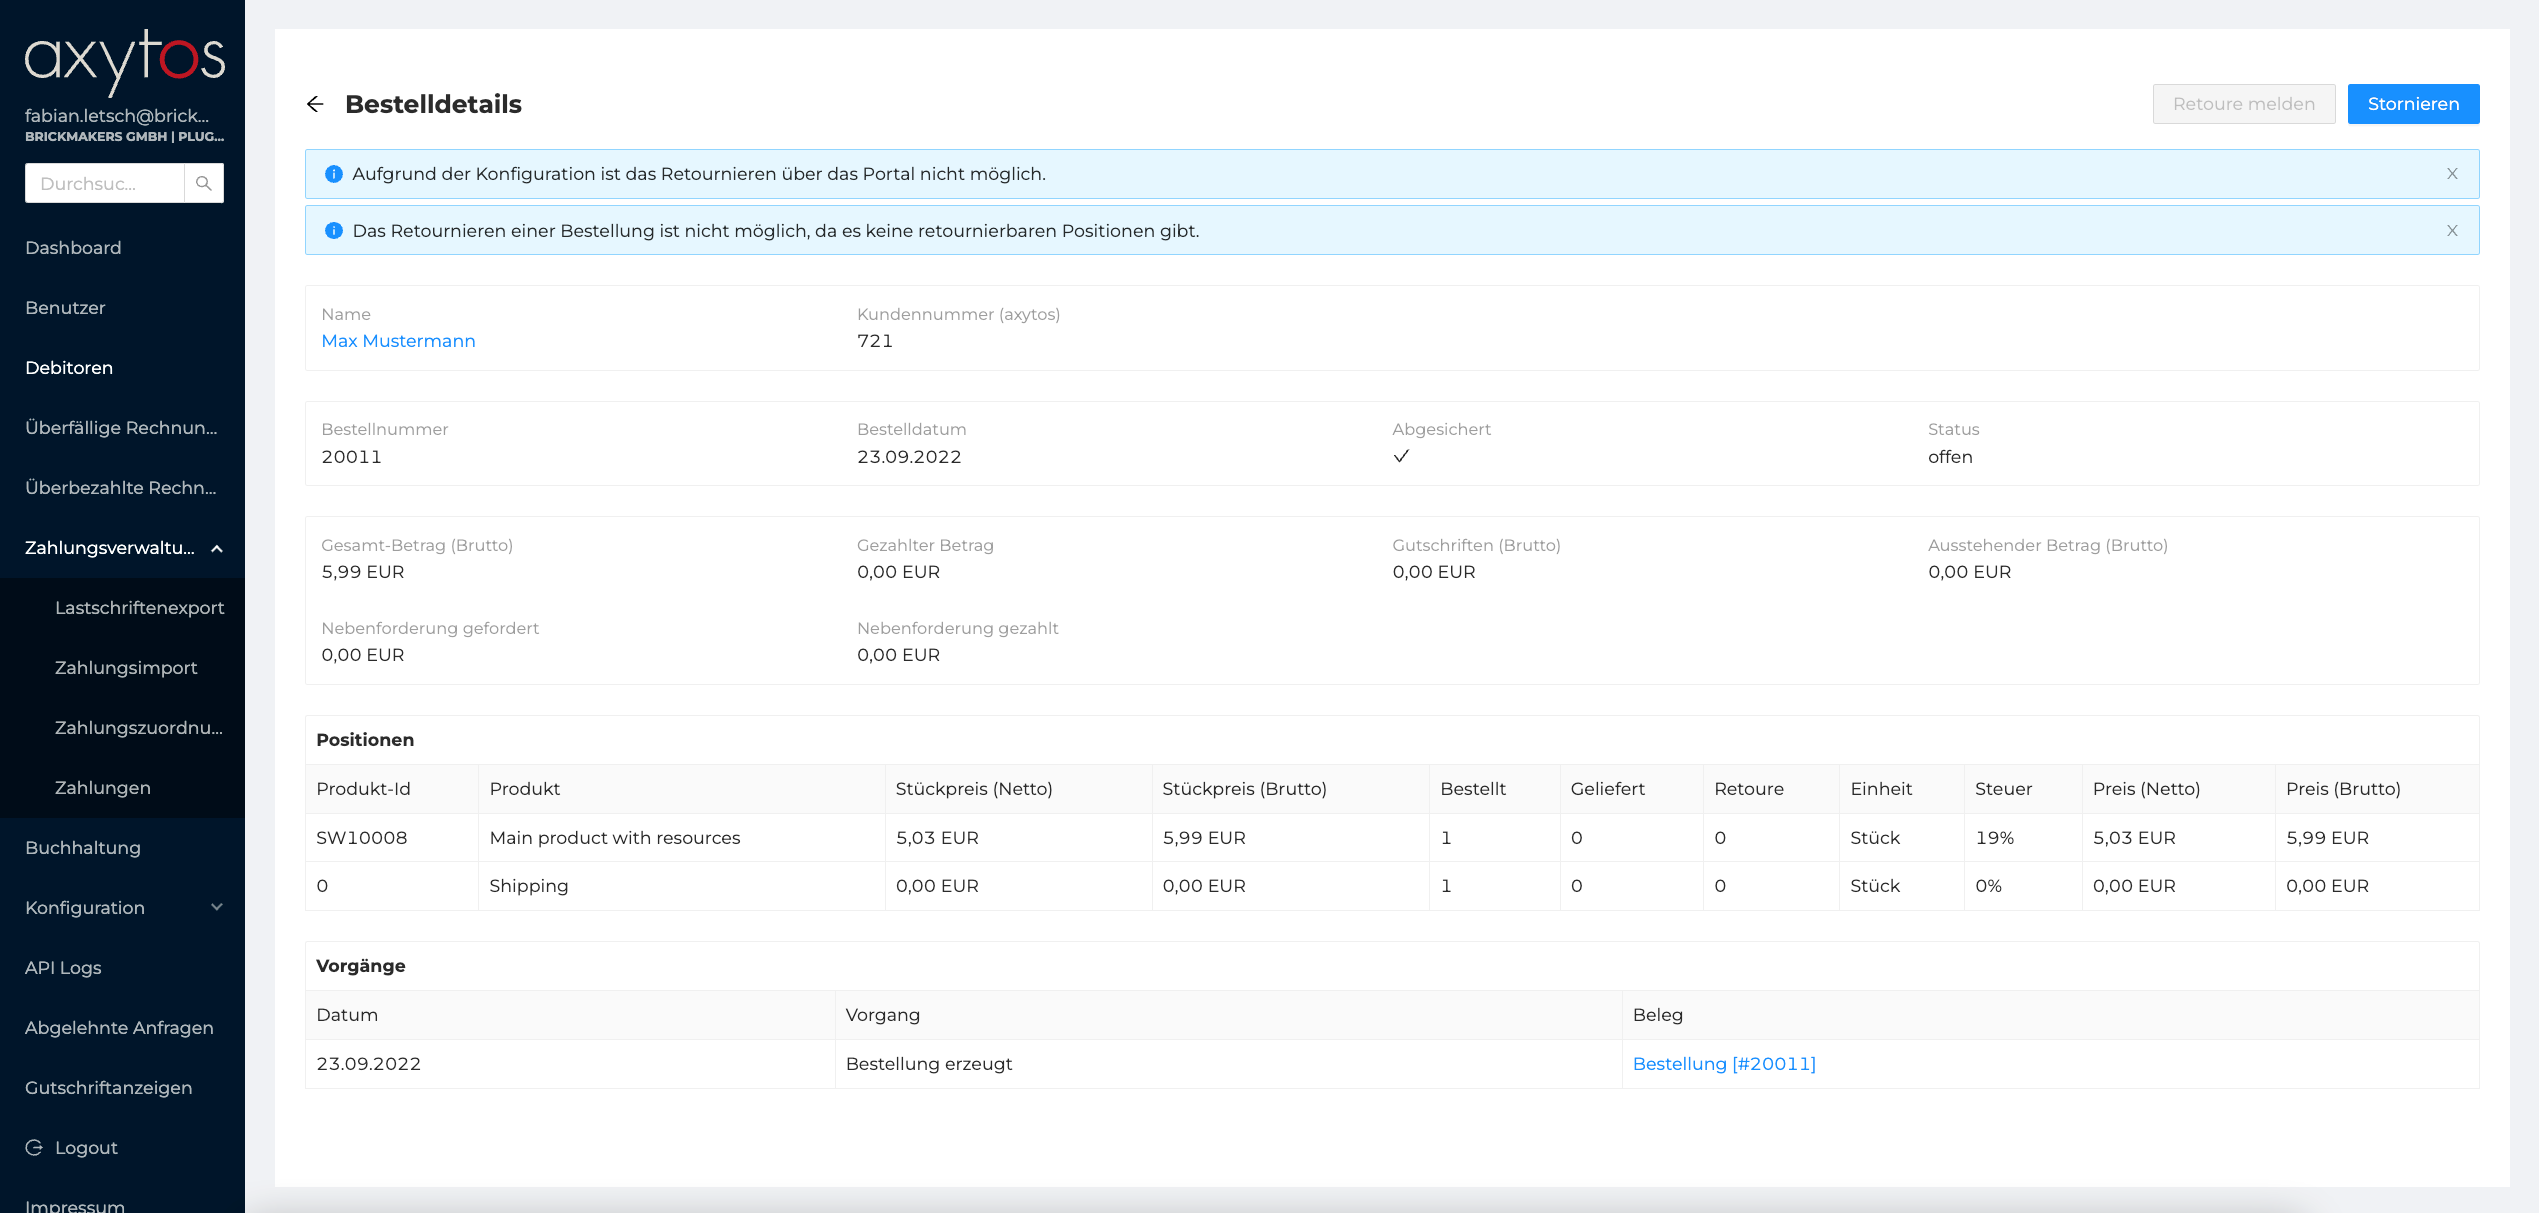
Task: Dismiss the Konfiguration retour info banner
Action: tap(2452, 174)
